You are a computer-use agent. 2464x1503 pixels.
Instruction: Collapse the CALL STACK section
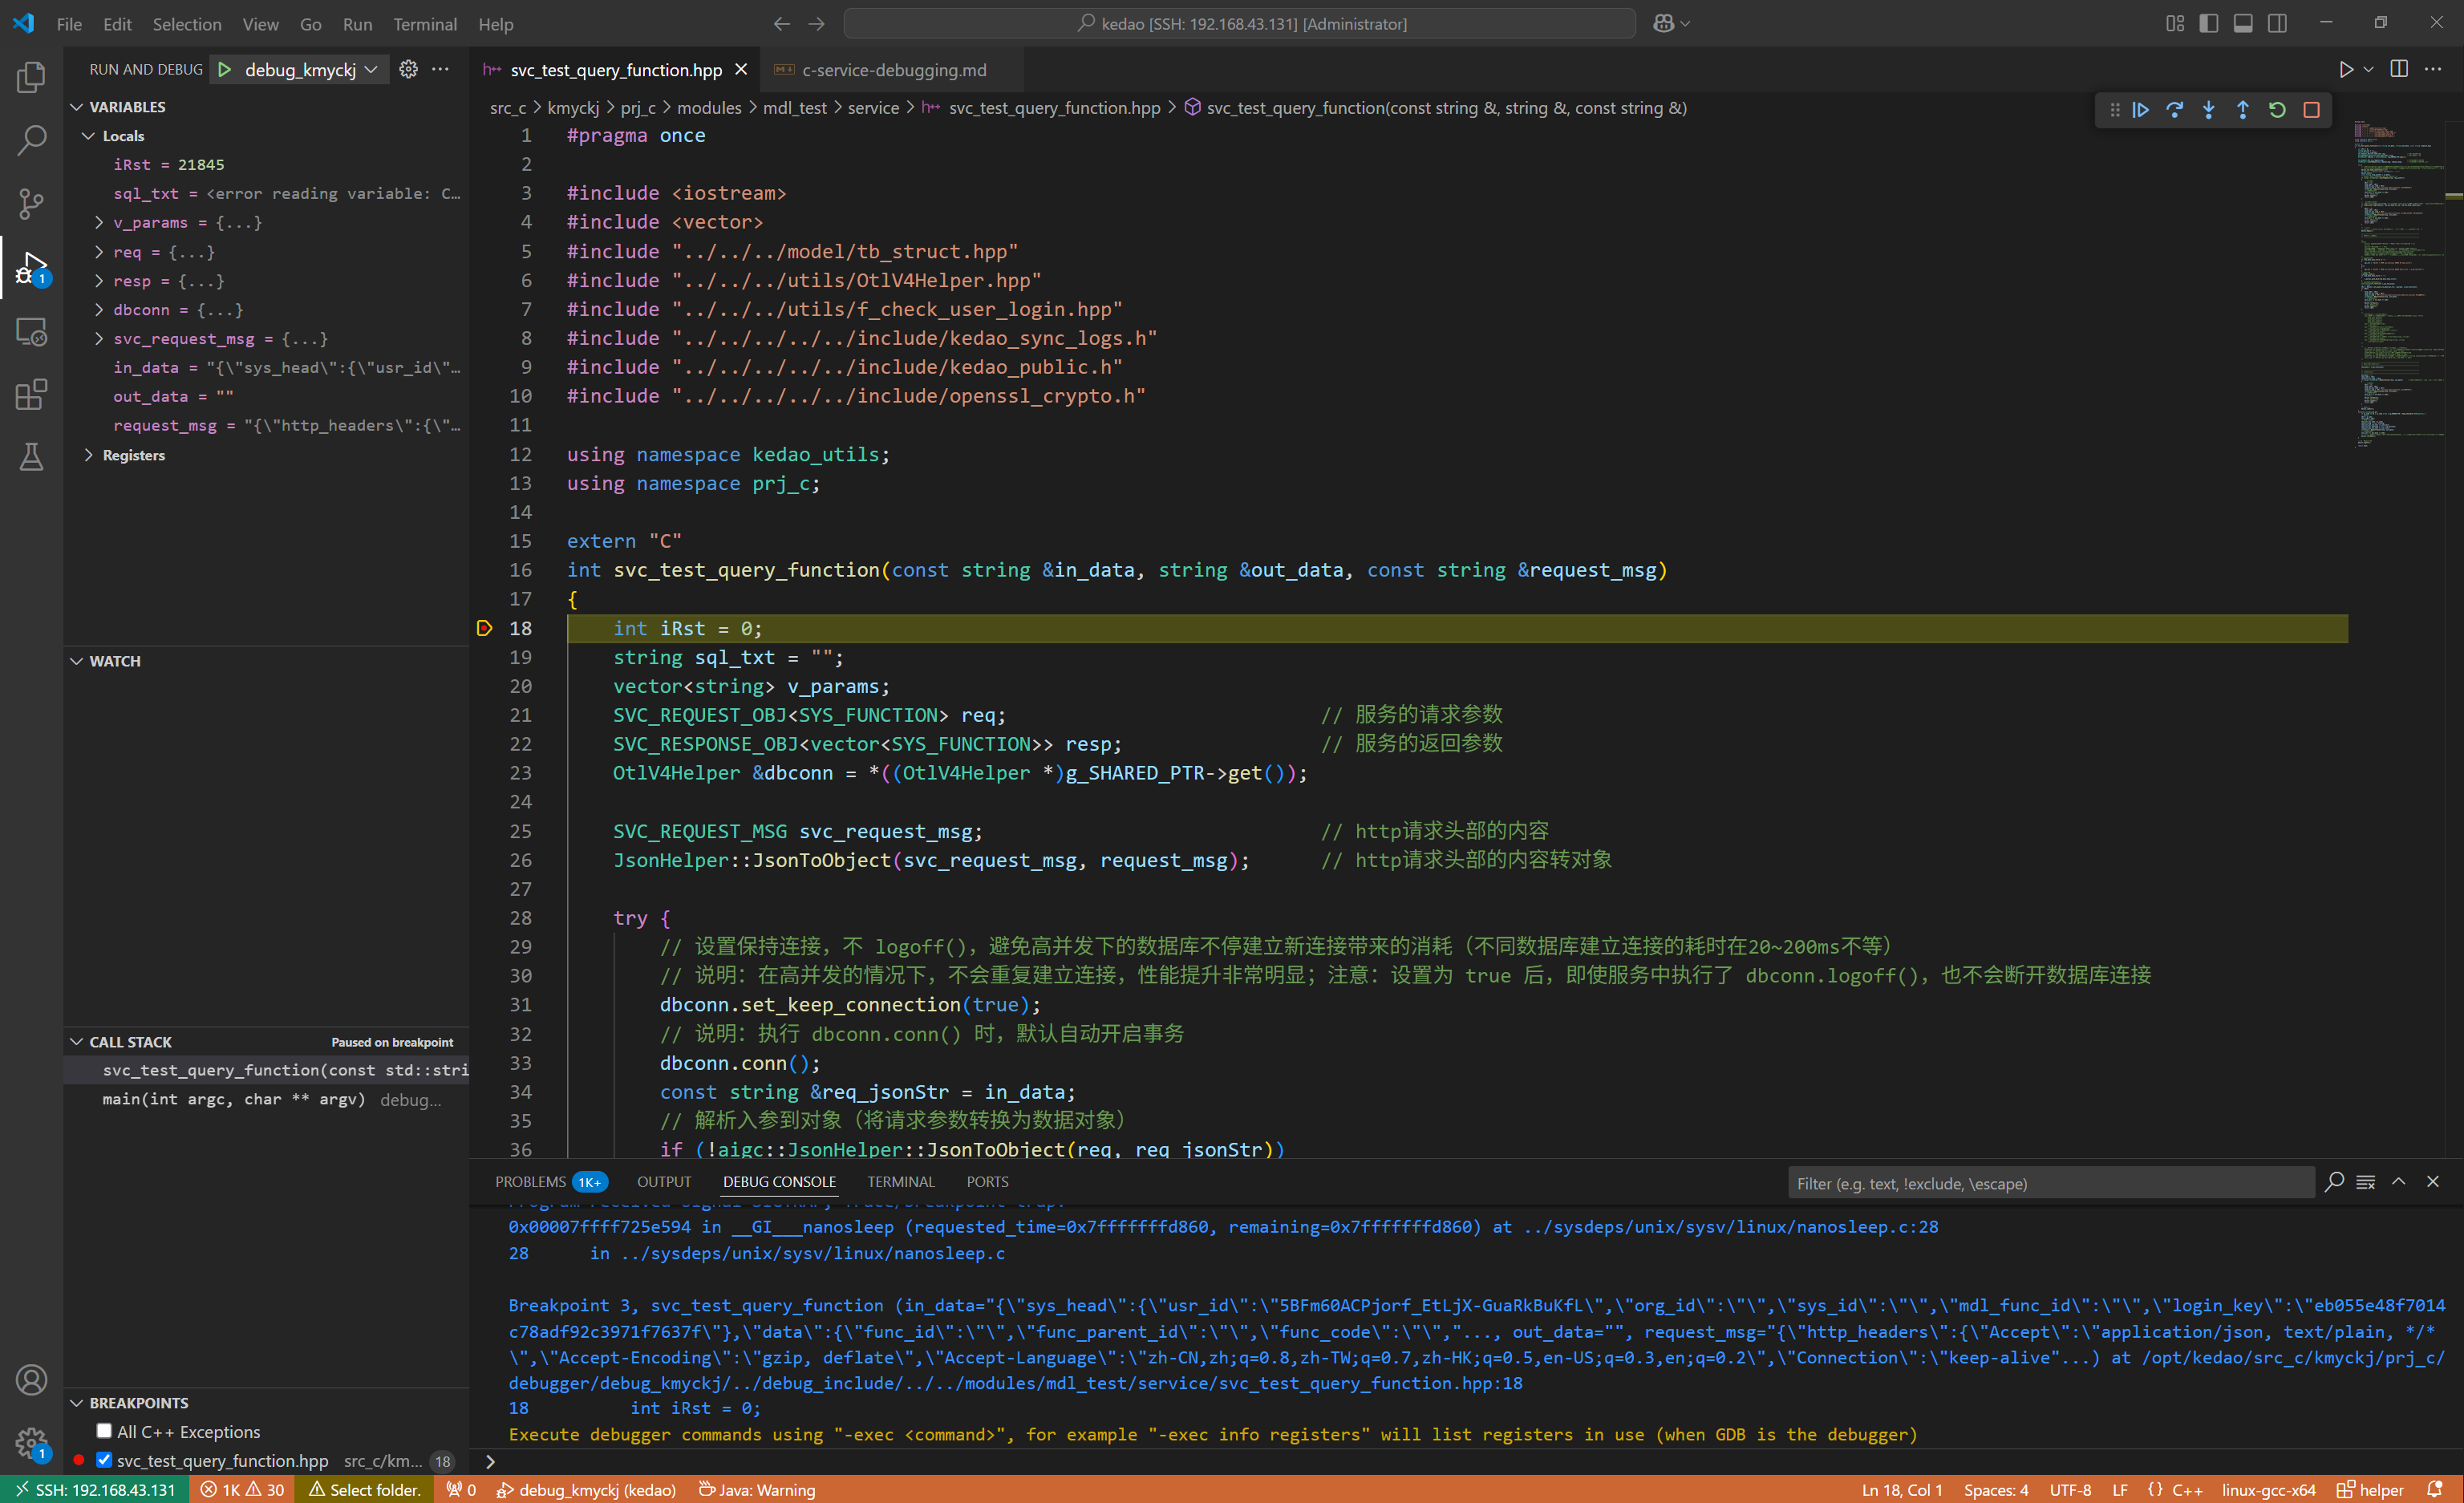pos(77,1042)
